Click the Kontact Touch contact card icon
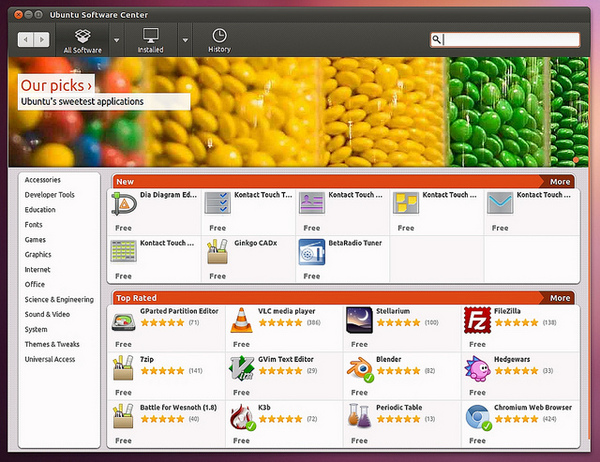600x462 pixels. [312, 203]
